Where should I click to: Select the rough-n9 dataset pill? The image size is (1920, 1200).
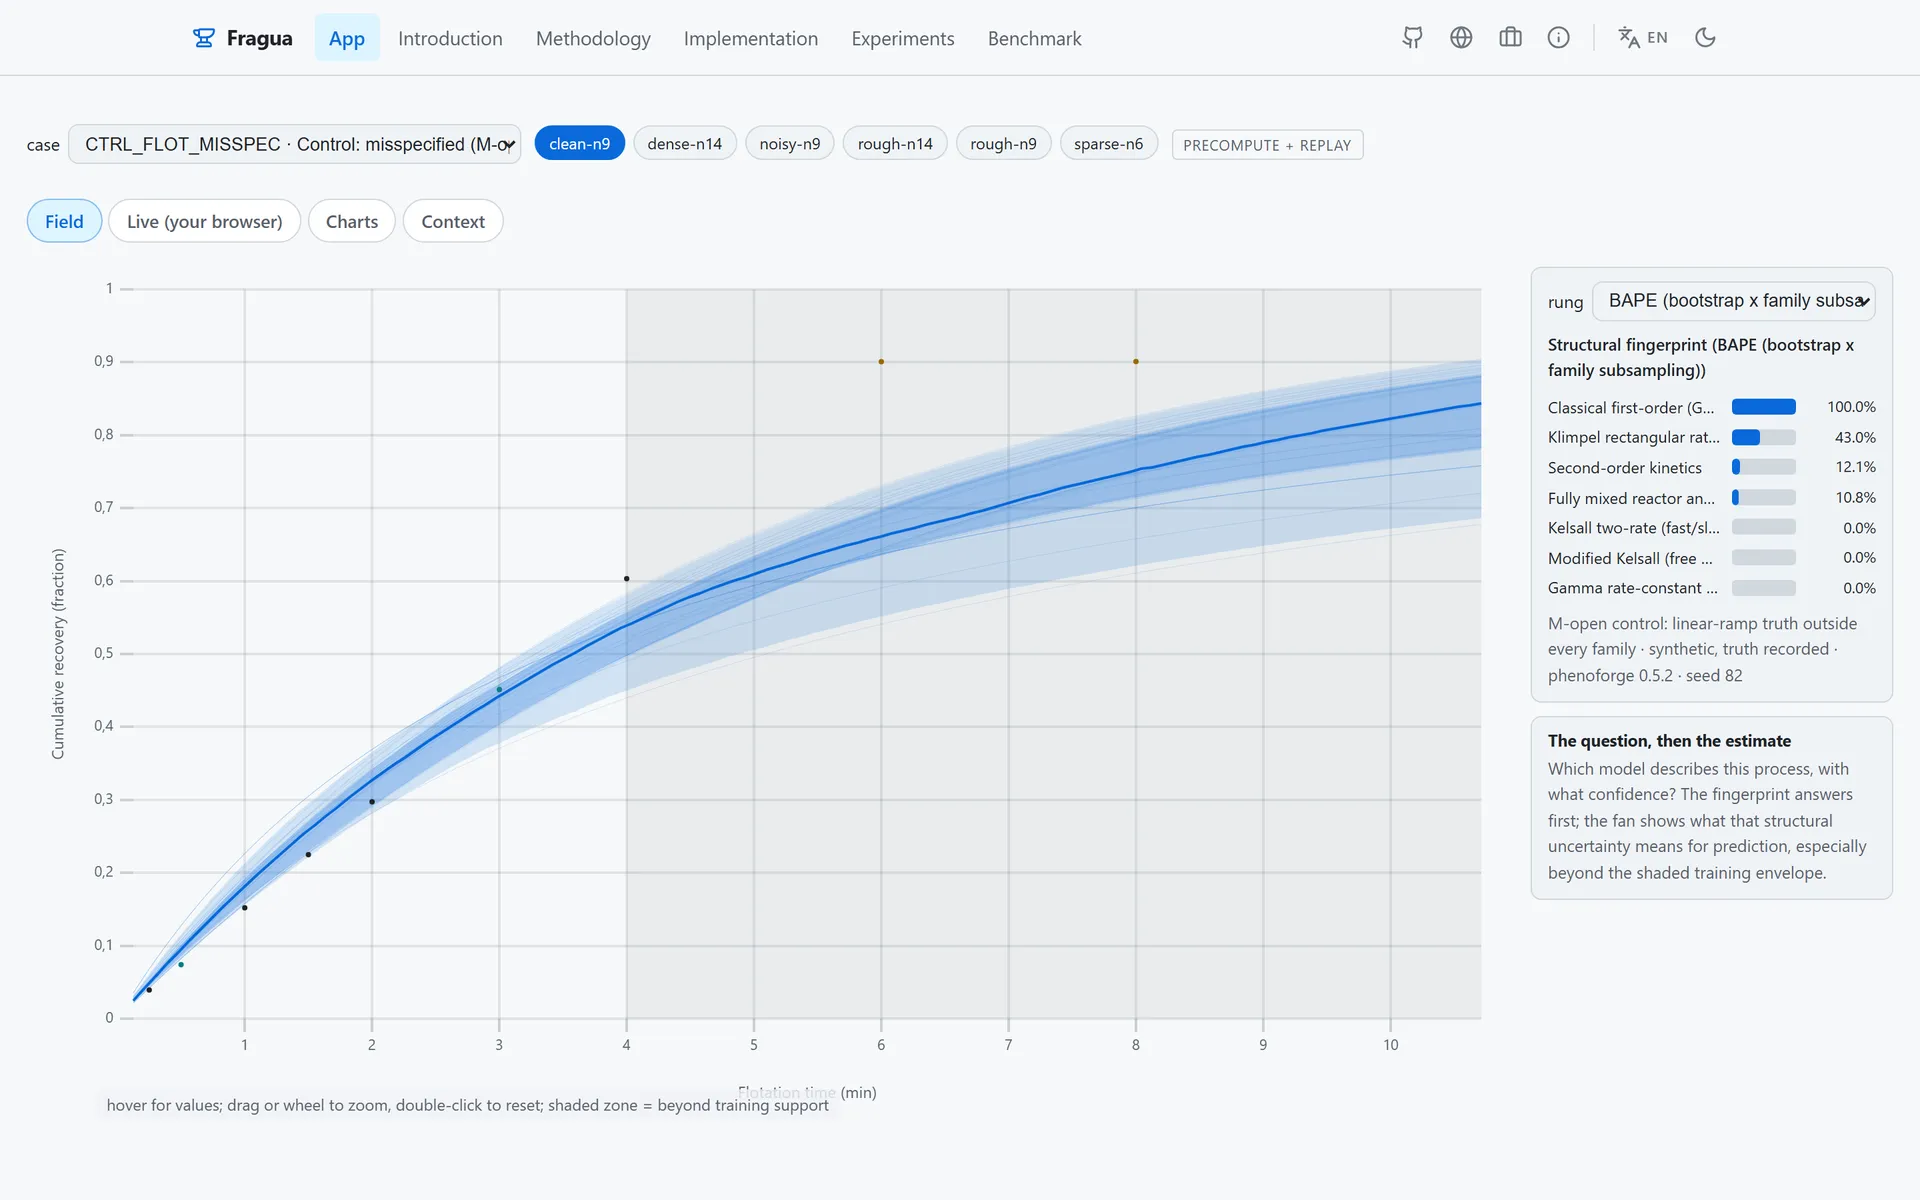(x=1003, y=144)
